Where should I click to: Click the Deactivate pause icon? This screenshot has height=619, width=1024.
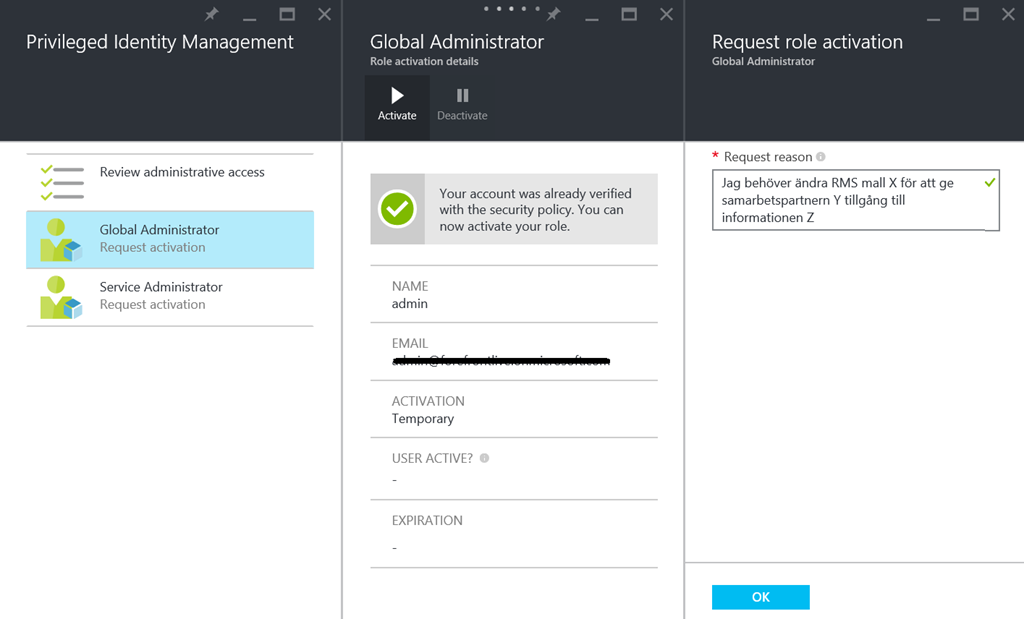pyautogui.click(x=462, y=96)
